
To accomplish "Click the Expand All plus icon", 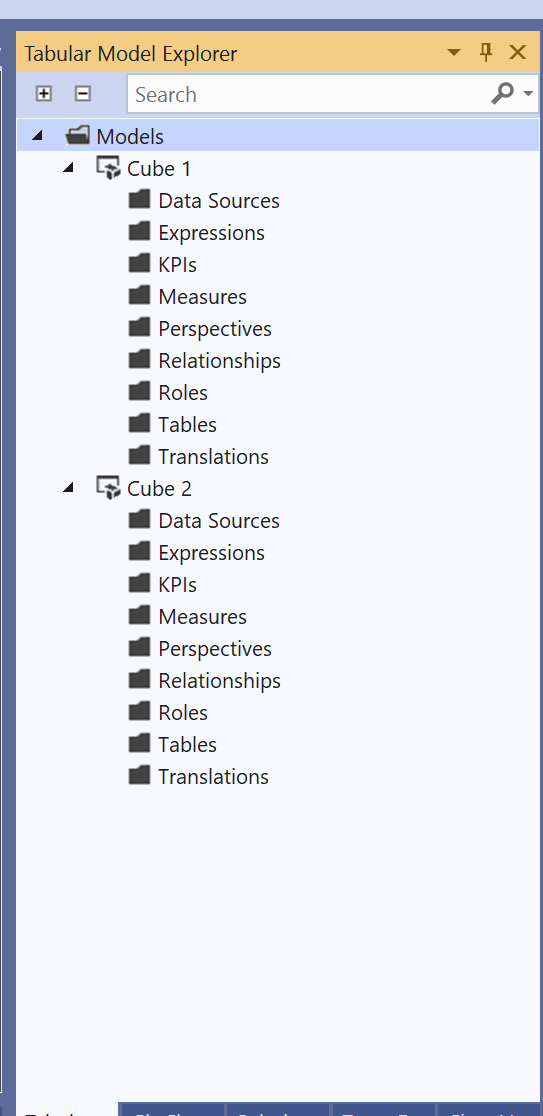I will pyautogui.click(x=43, y=93).
